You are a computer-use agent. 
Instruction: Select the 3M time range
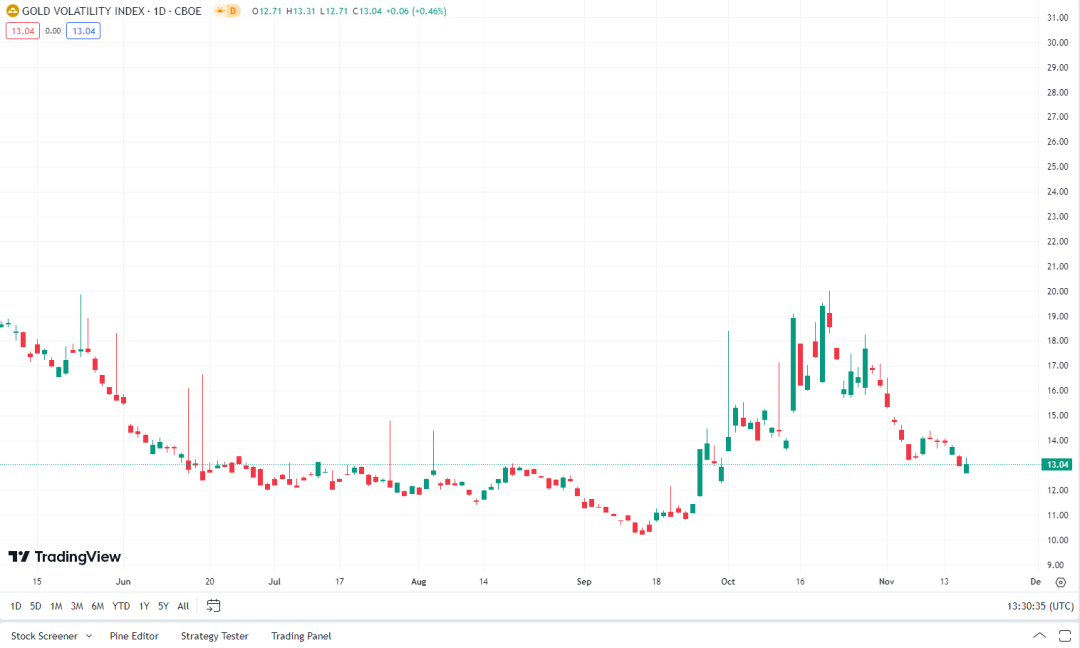[x=77, y=606]
